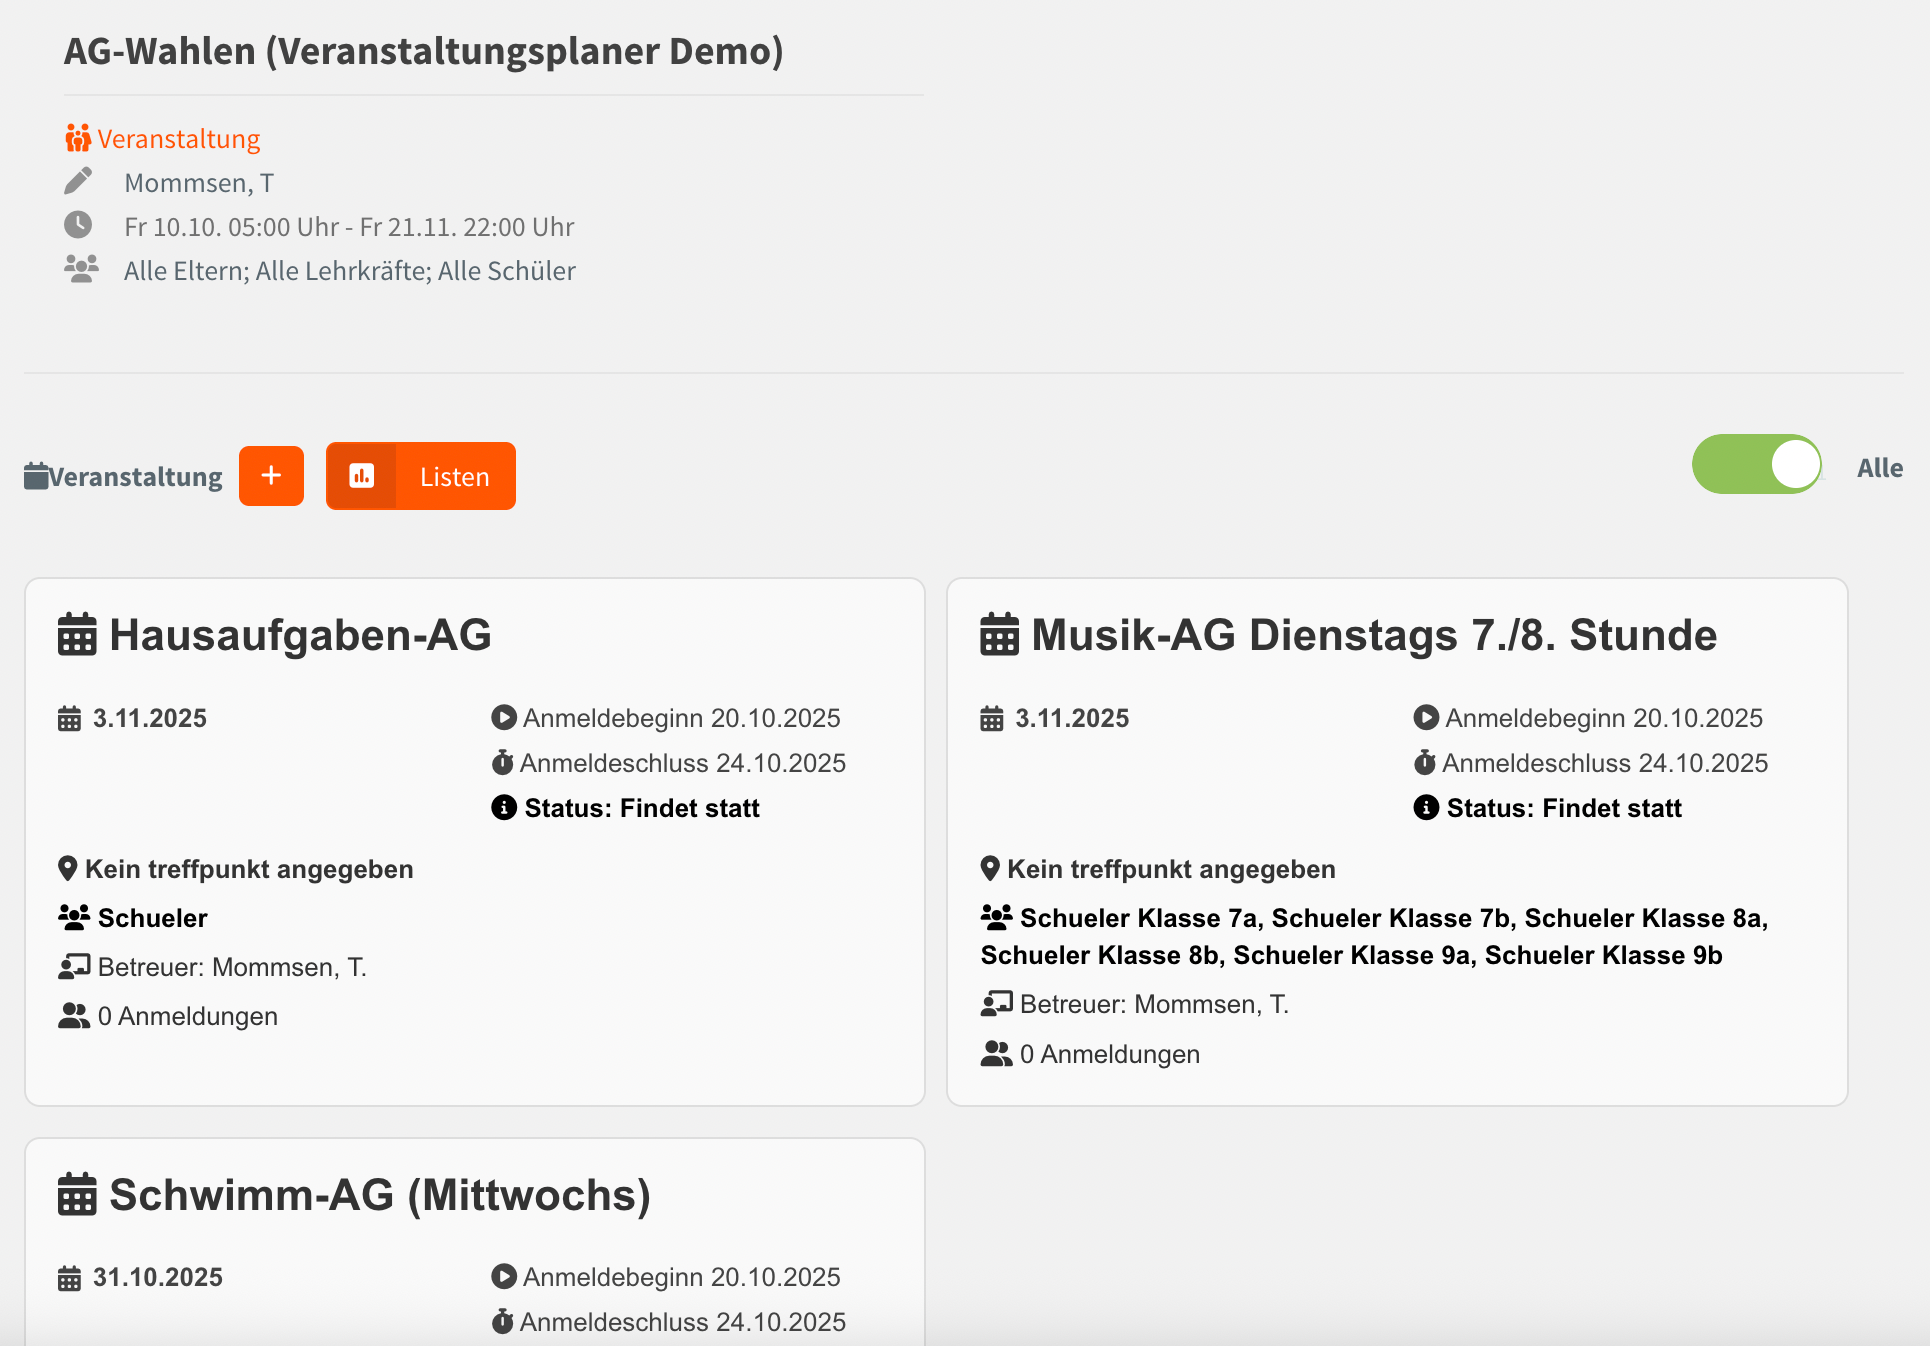Toggle the green Alle switch
This screenshot has width=1930, height=1346.
point(1757,465)
